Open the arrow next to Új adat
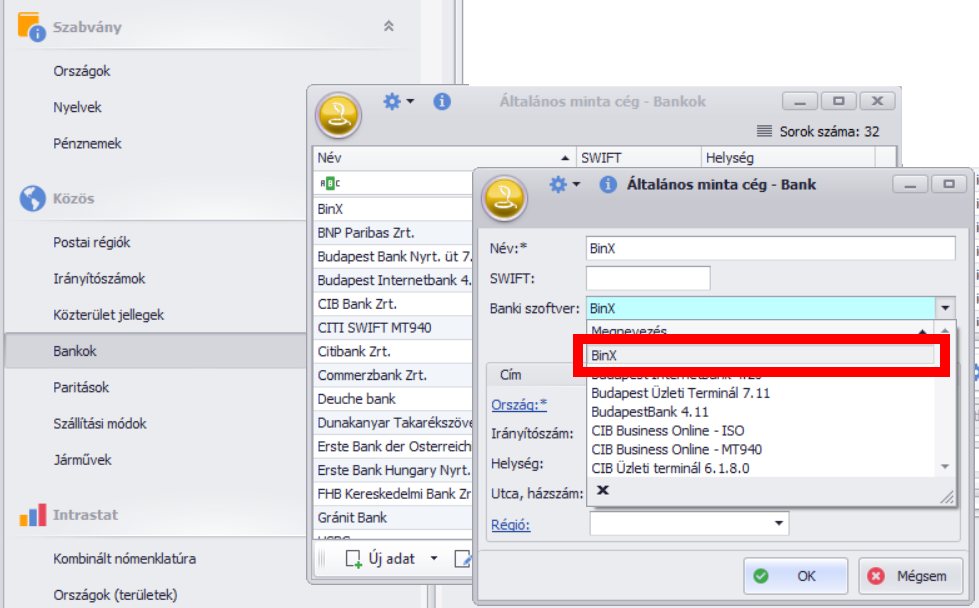The image size is (979, 608). coord(434,559)
